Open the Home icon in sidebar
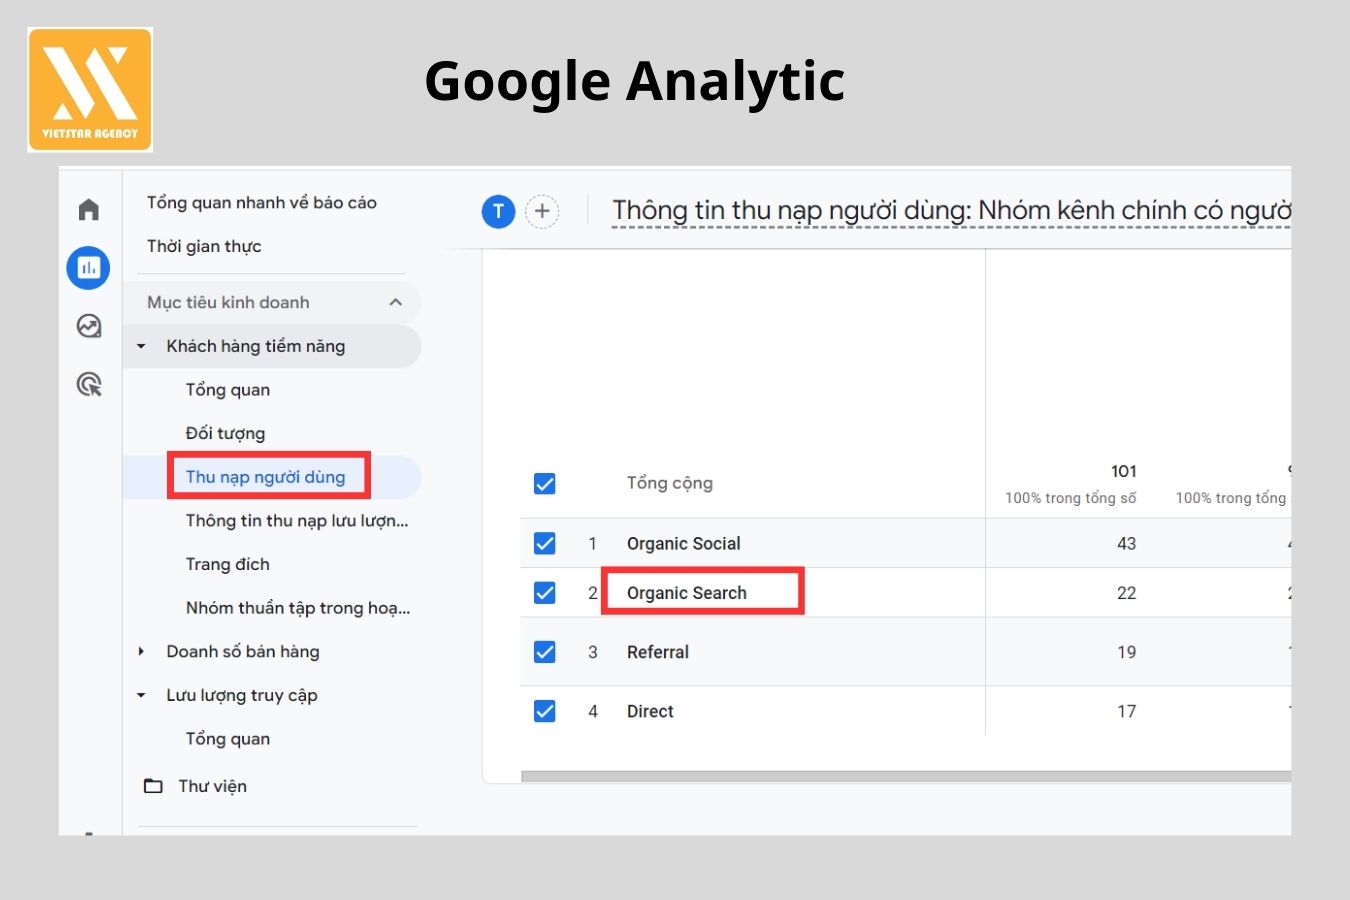Image resolution: width=1350 pixels, height=900 pixels. point(89,209)
